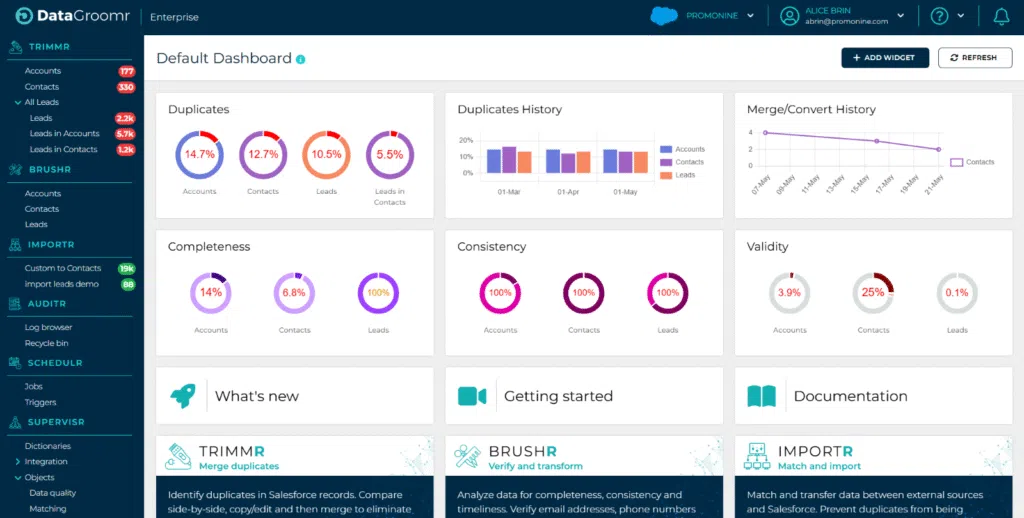Click the video camera Getting started icon
This screenshot has height=518, width=1024.
tap(472, 396)
